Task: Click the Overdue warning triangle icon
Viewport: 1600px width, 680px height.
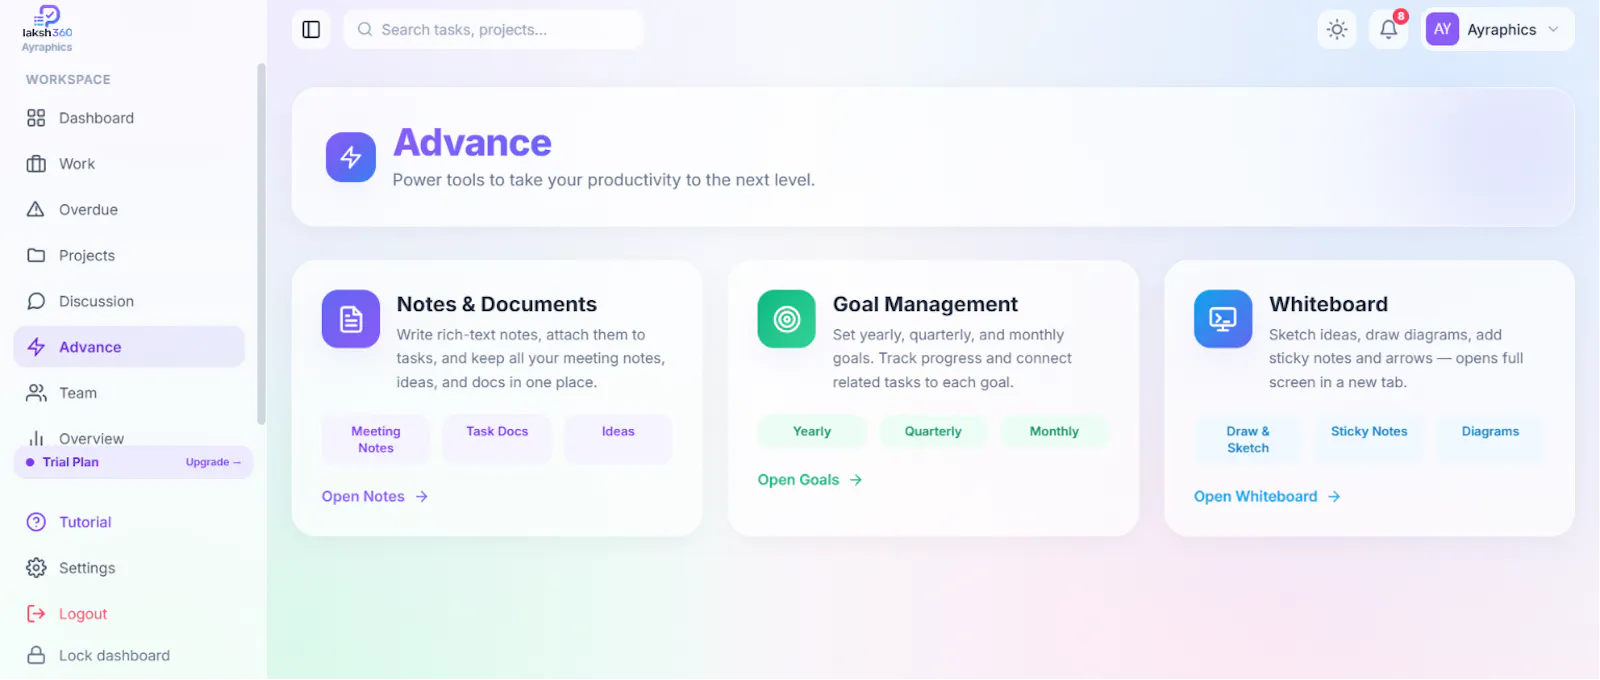Action: pos(36,210)
